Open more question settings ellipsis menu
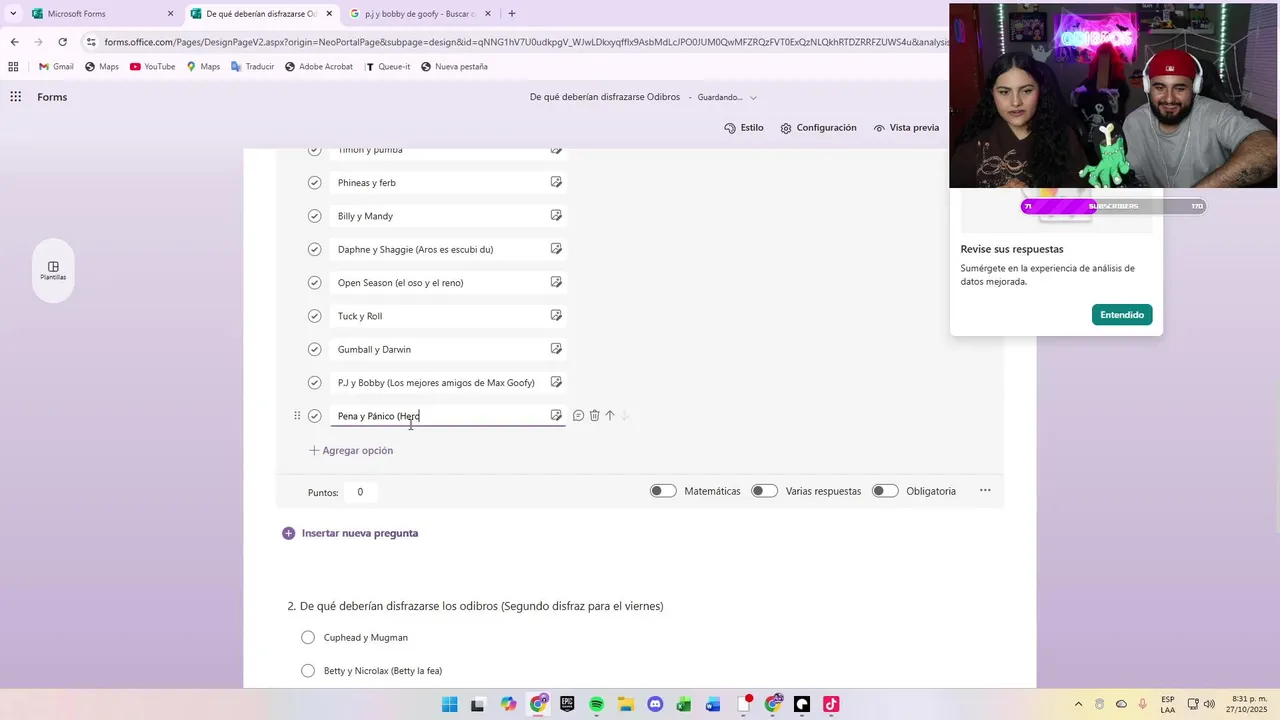Image resolution: width=1280 pixels, height=720 pixels. click(x=985, y=490)
